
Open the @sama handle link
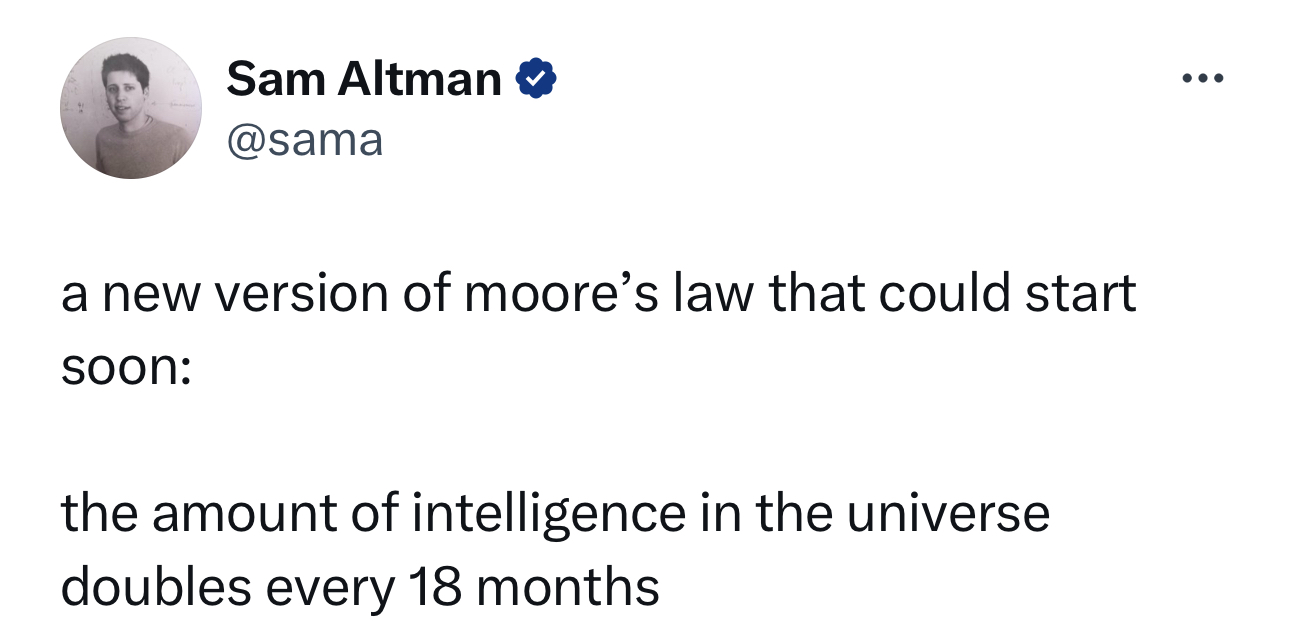(x=305, y=140)
